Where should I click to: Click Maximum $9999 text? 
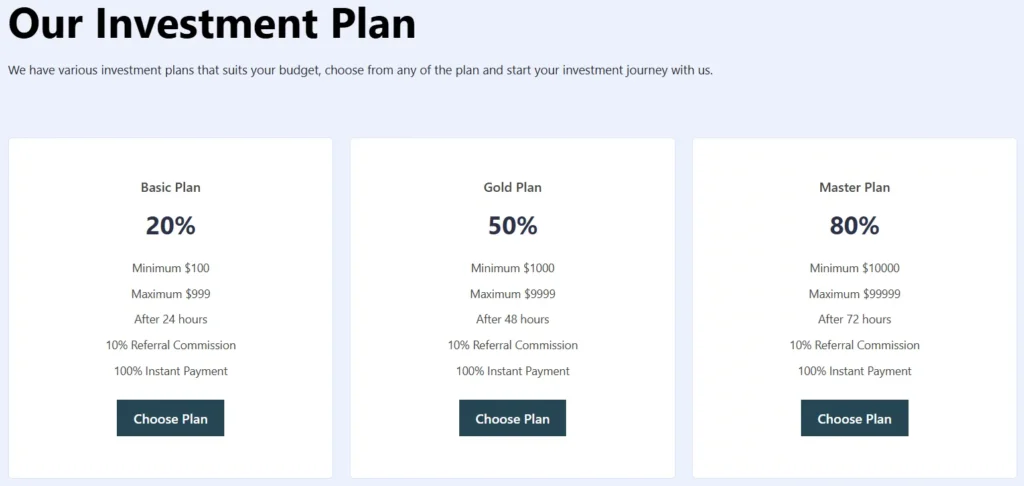point(512,294)
